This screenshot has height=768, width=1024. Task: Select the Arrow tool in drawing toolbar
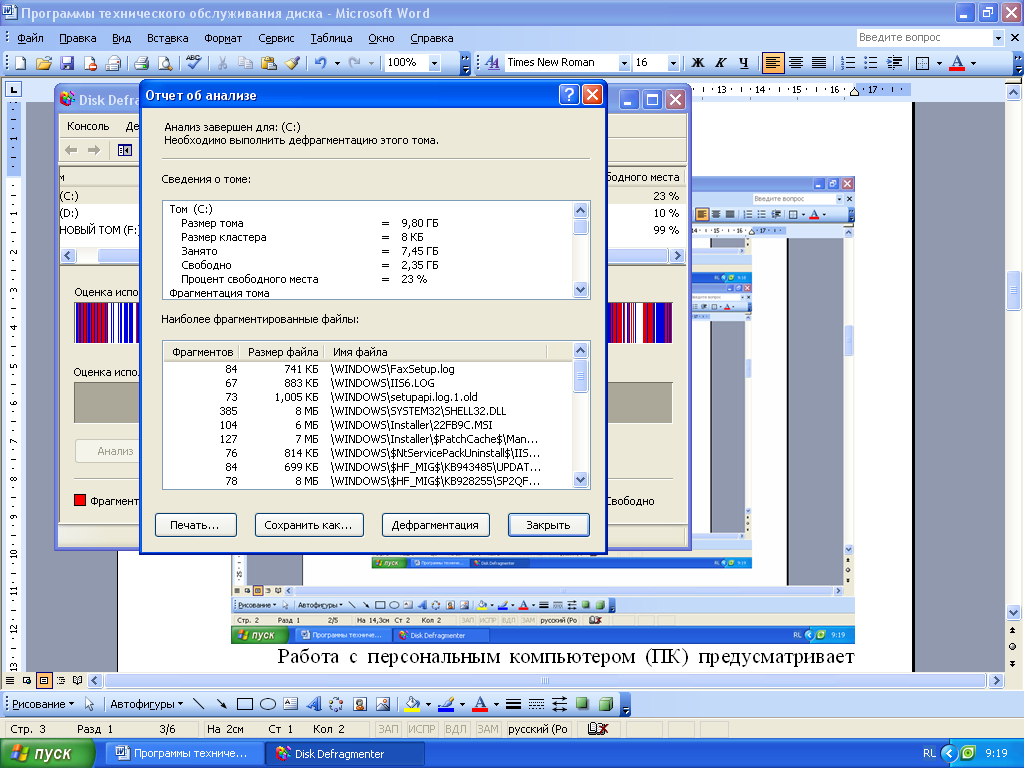point(222,704)
